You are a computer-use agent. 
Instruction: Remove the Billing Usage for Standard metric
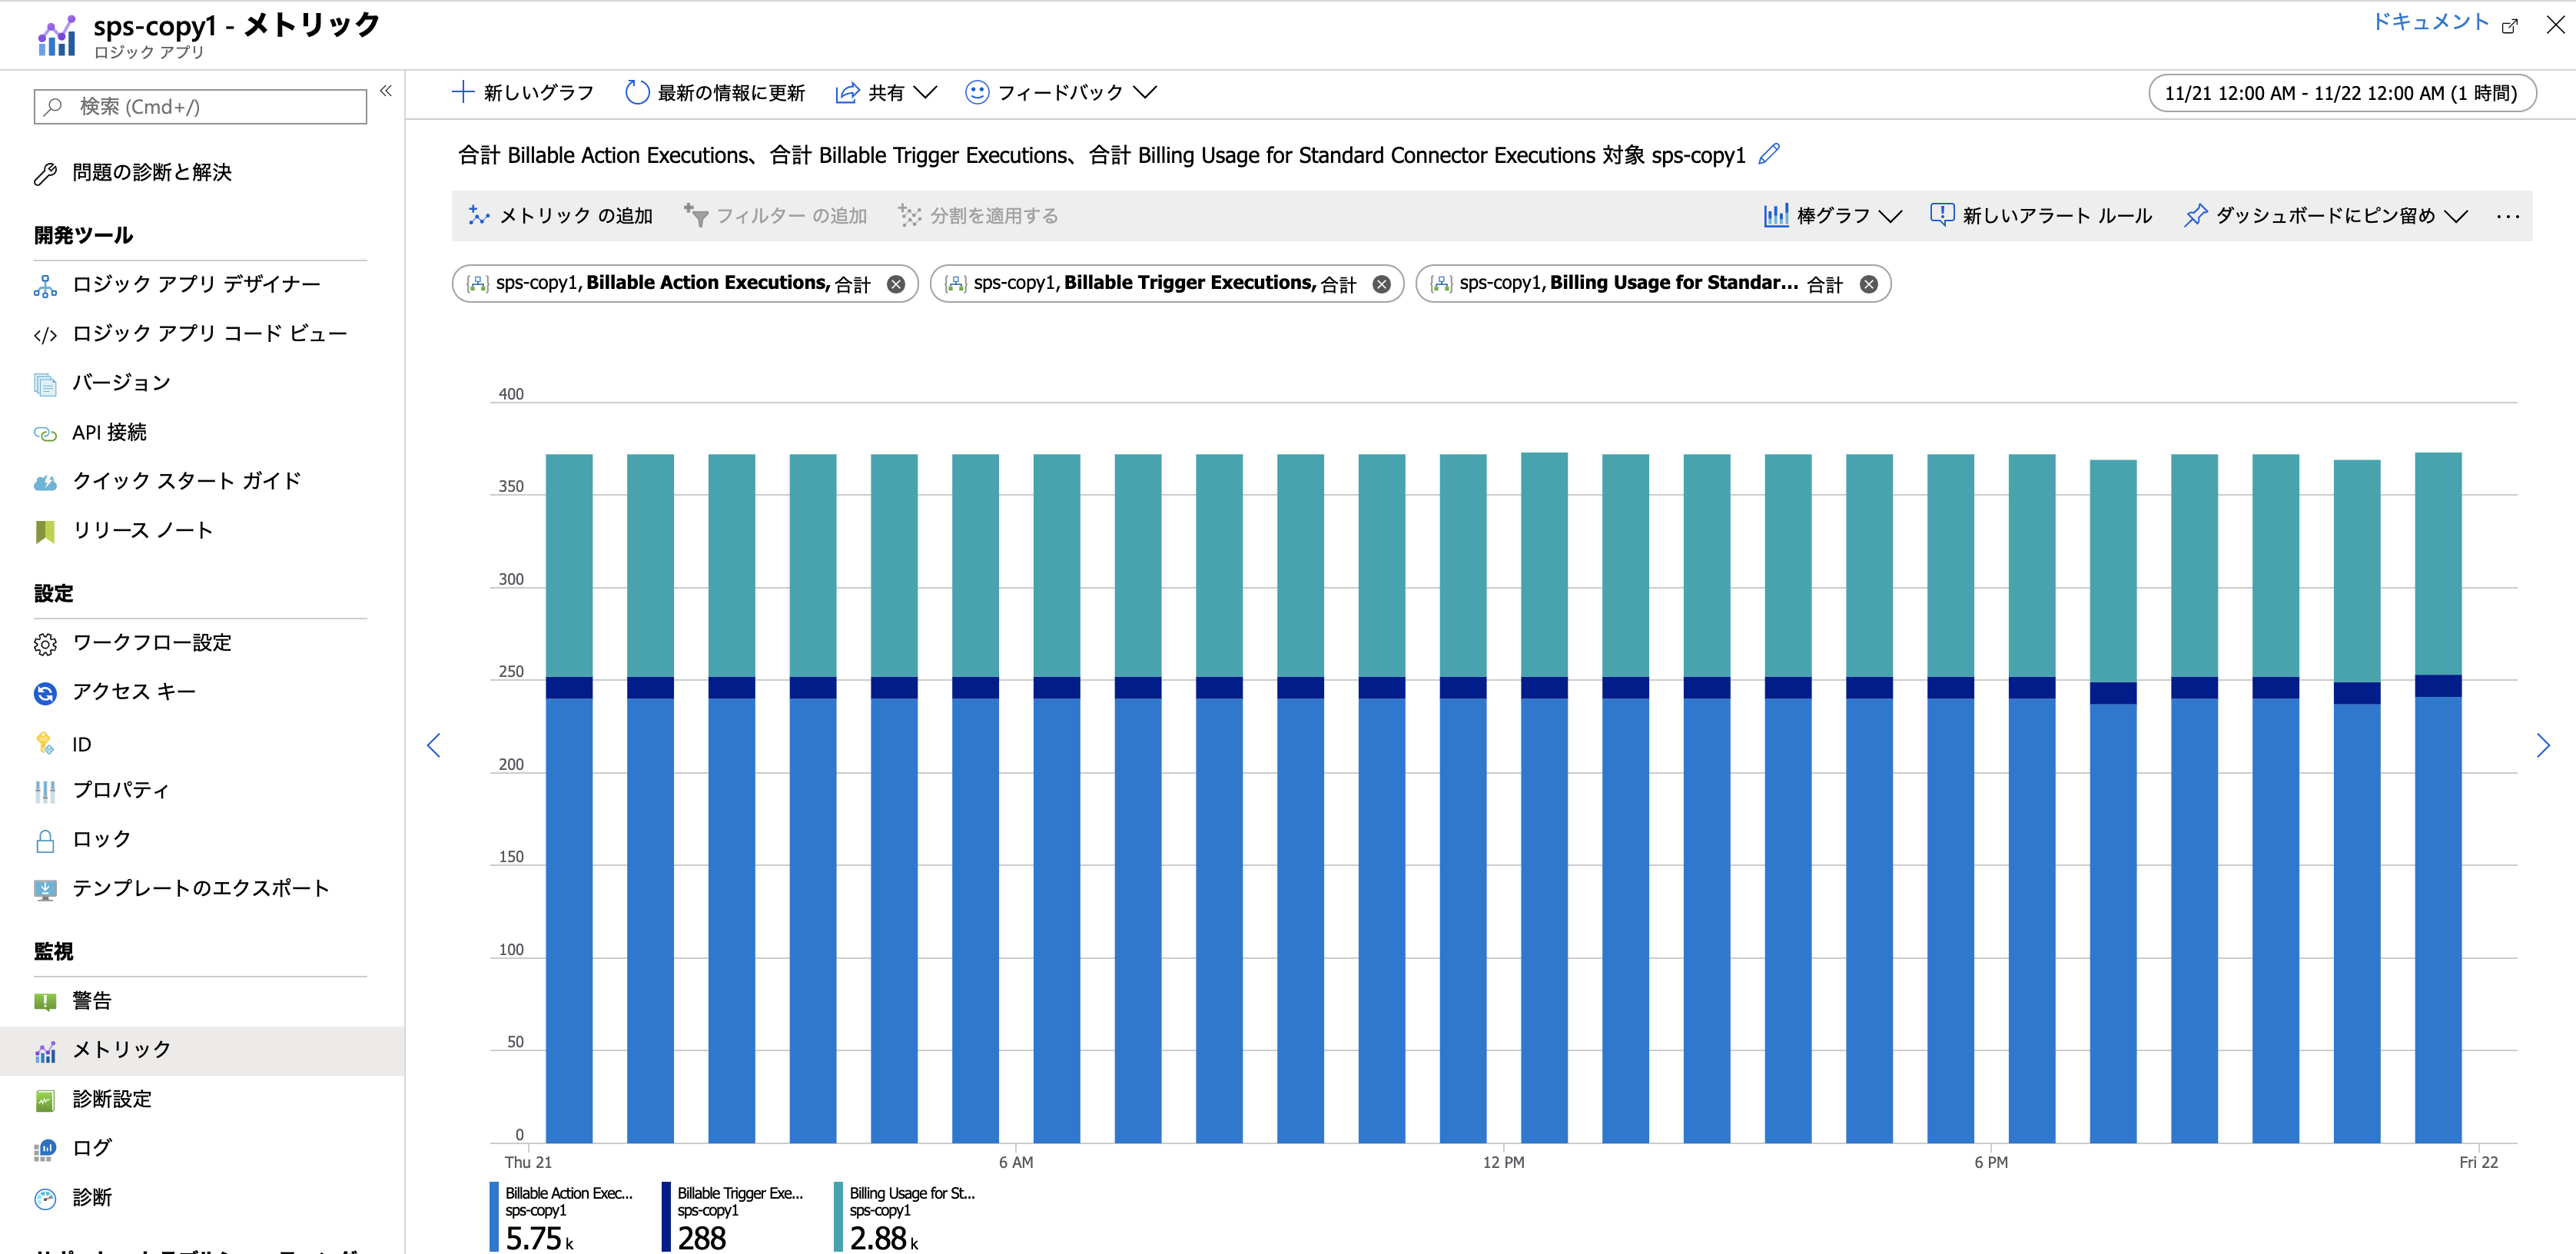1868,284
